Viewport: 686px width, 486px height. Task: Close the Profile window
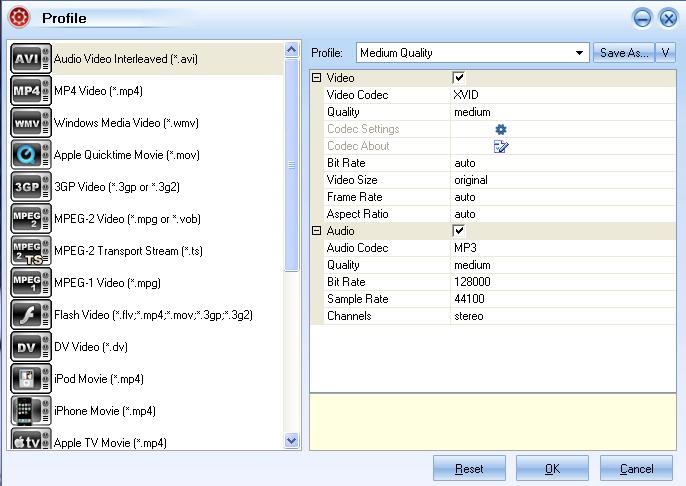pyautogui.click(x=668, y=18)
